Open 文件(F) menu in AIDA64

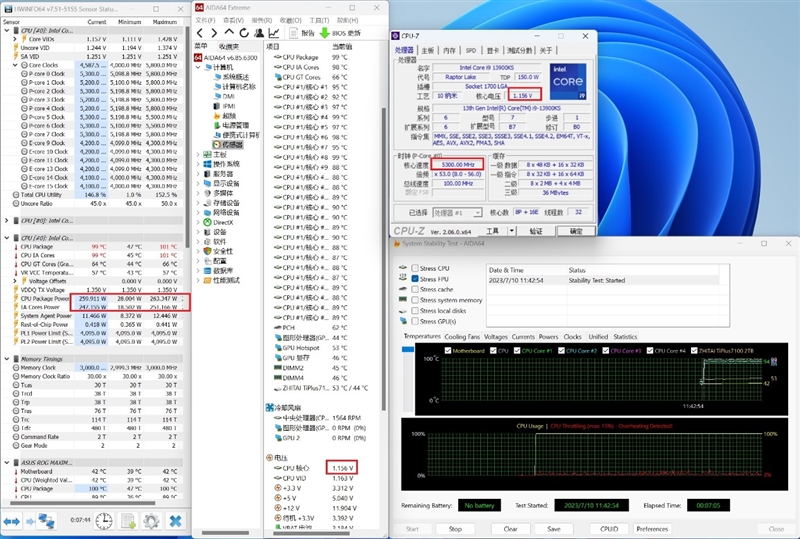pyautogui.click(x=205, y=20)
